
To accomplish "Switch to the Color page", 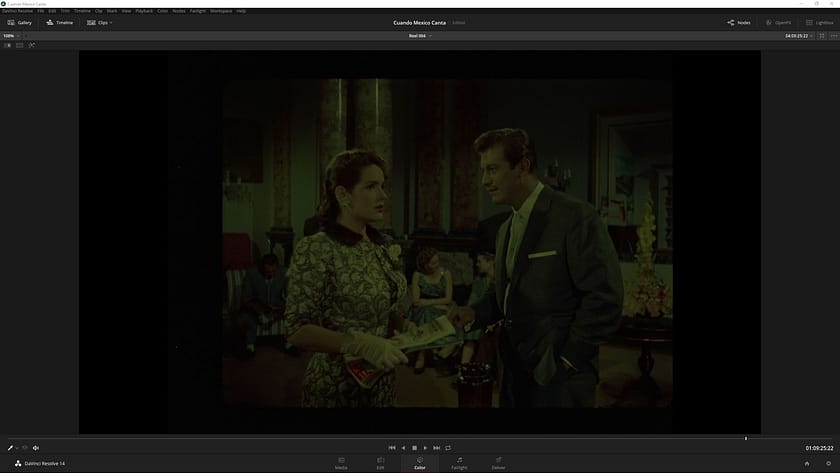I will click(x=420, y=463).
